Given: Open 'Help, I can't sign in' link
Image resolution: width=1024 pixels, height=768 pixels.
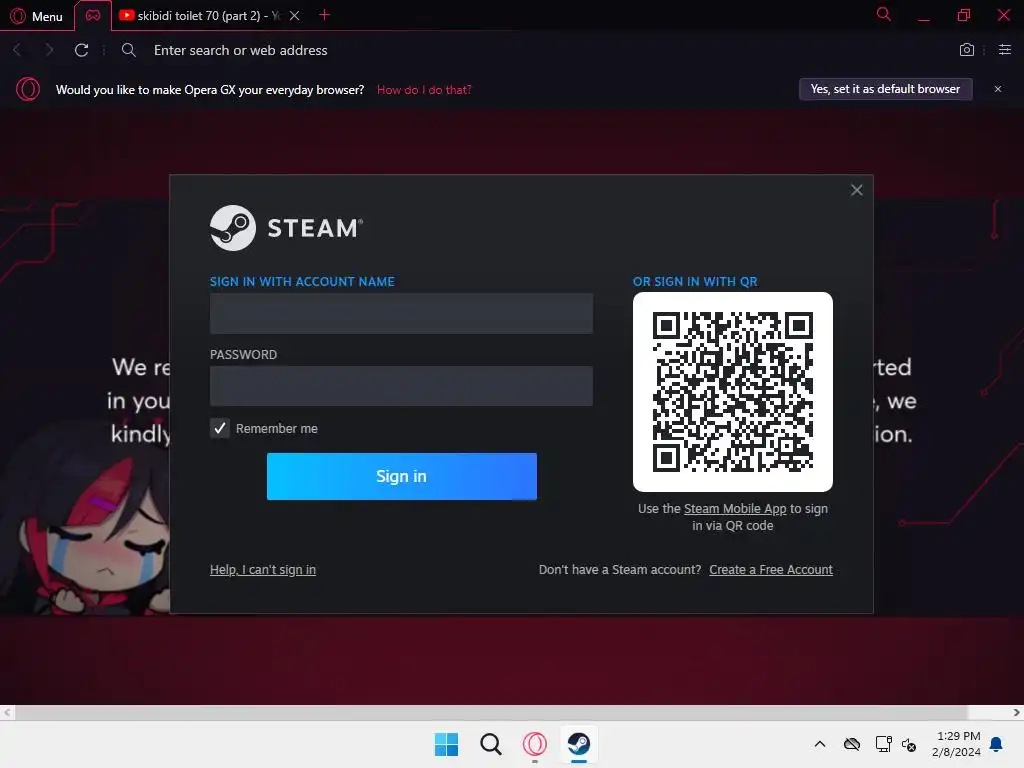Looking at the screenshot, I should [x=263, y=569].
